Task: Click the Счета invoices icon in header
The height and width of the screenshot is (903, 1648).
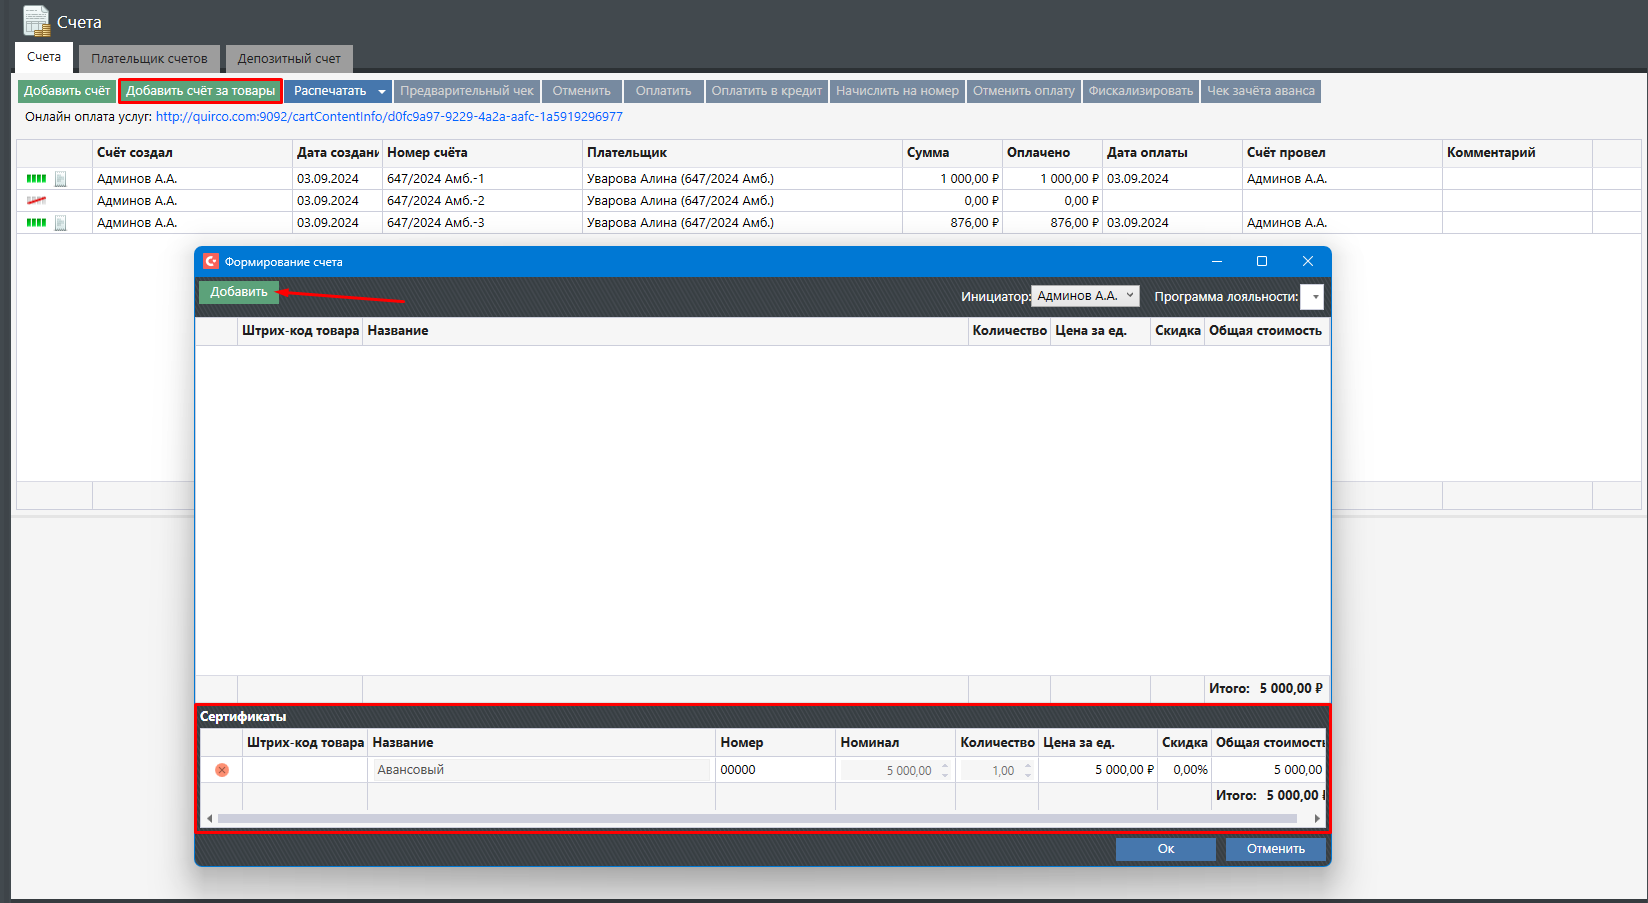Action: click(36, 21)
